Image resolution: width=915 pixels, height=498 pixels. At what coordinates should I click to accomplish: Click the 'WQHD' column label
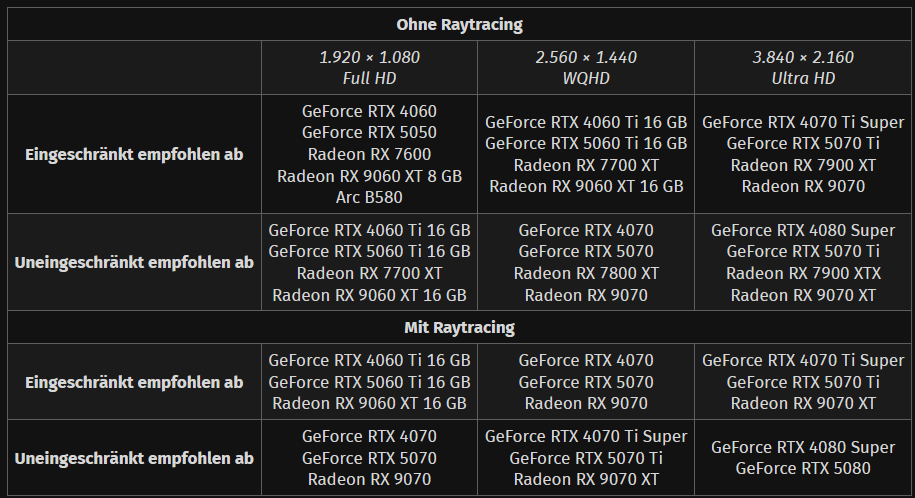tap(586, 78)
